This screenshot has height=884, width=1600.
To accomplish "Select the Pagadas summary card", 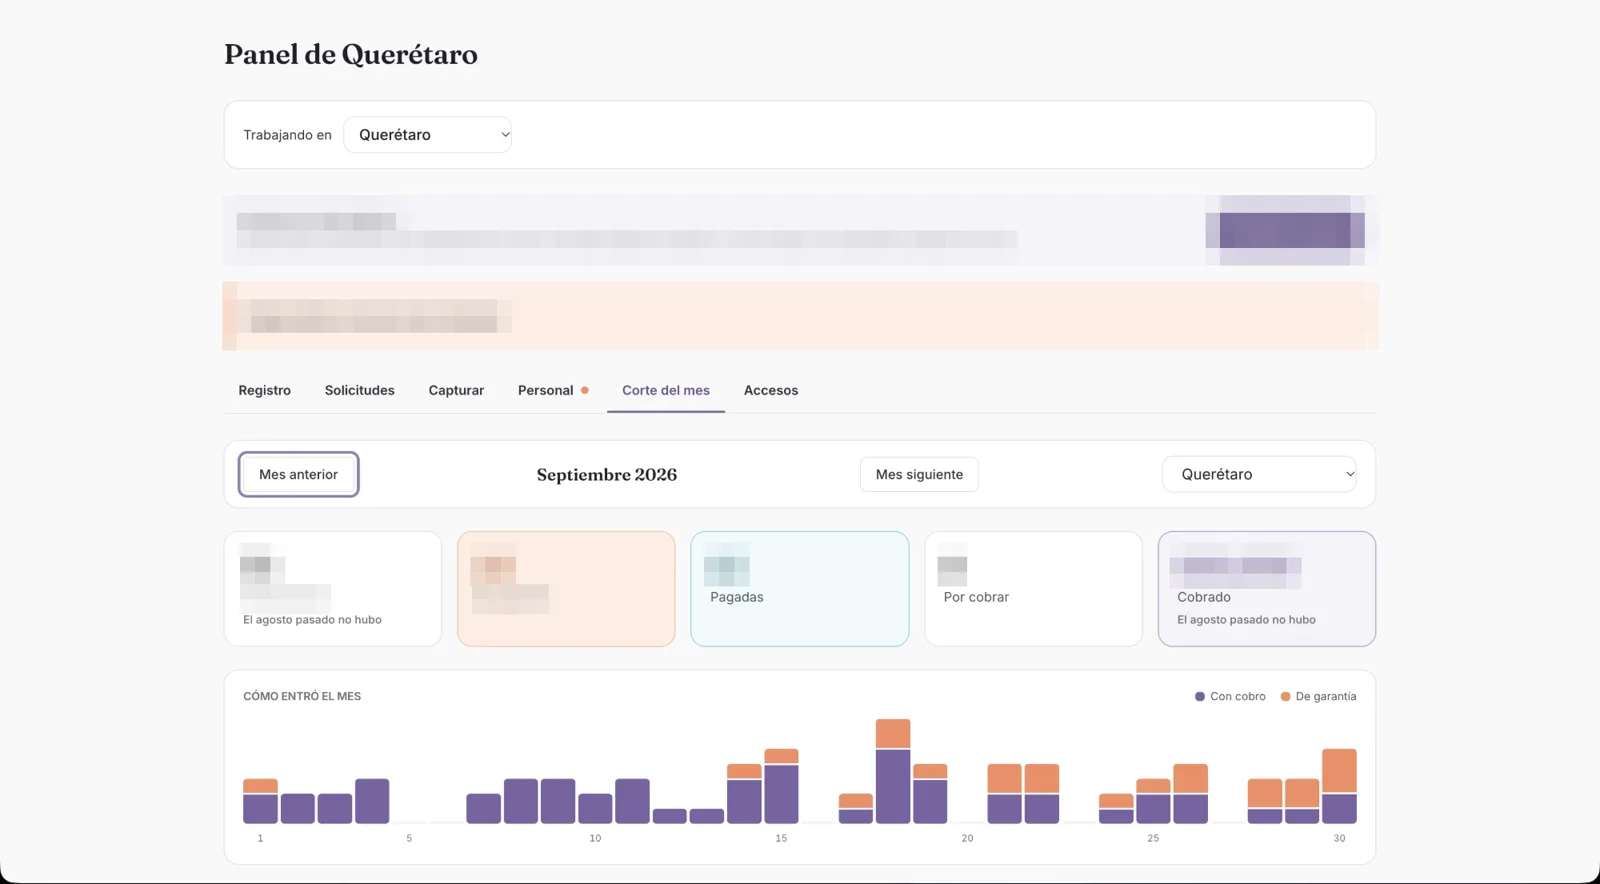I will point(799,588).
